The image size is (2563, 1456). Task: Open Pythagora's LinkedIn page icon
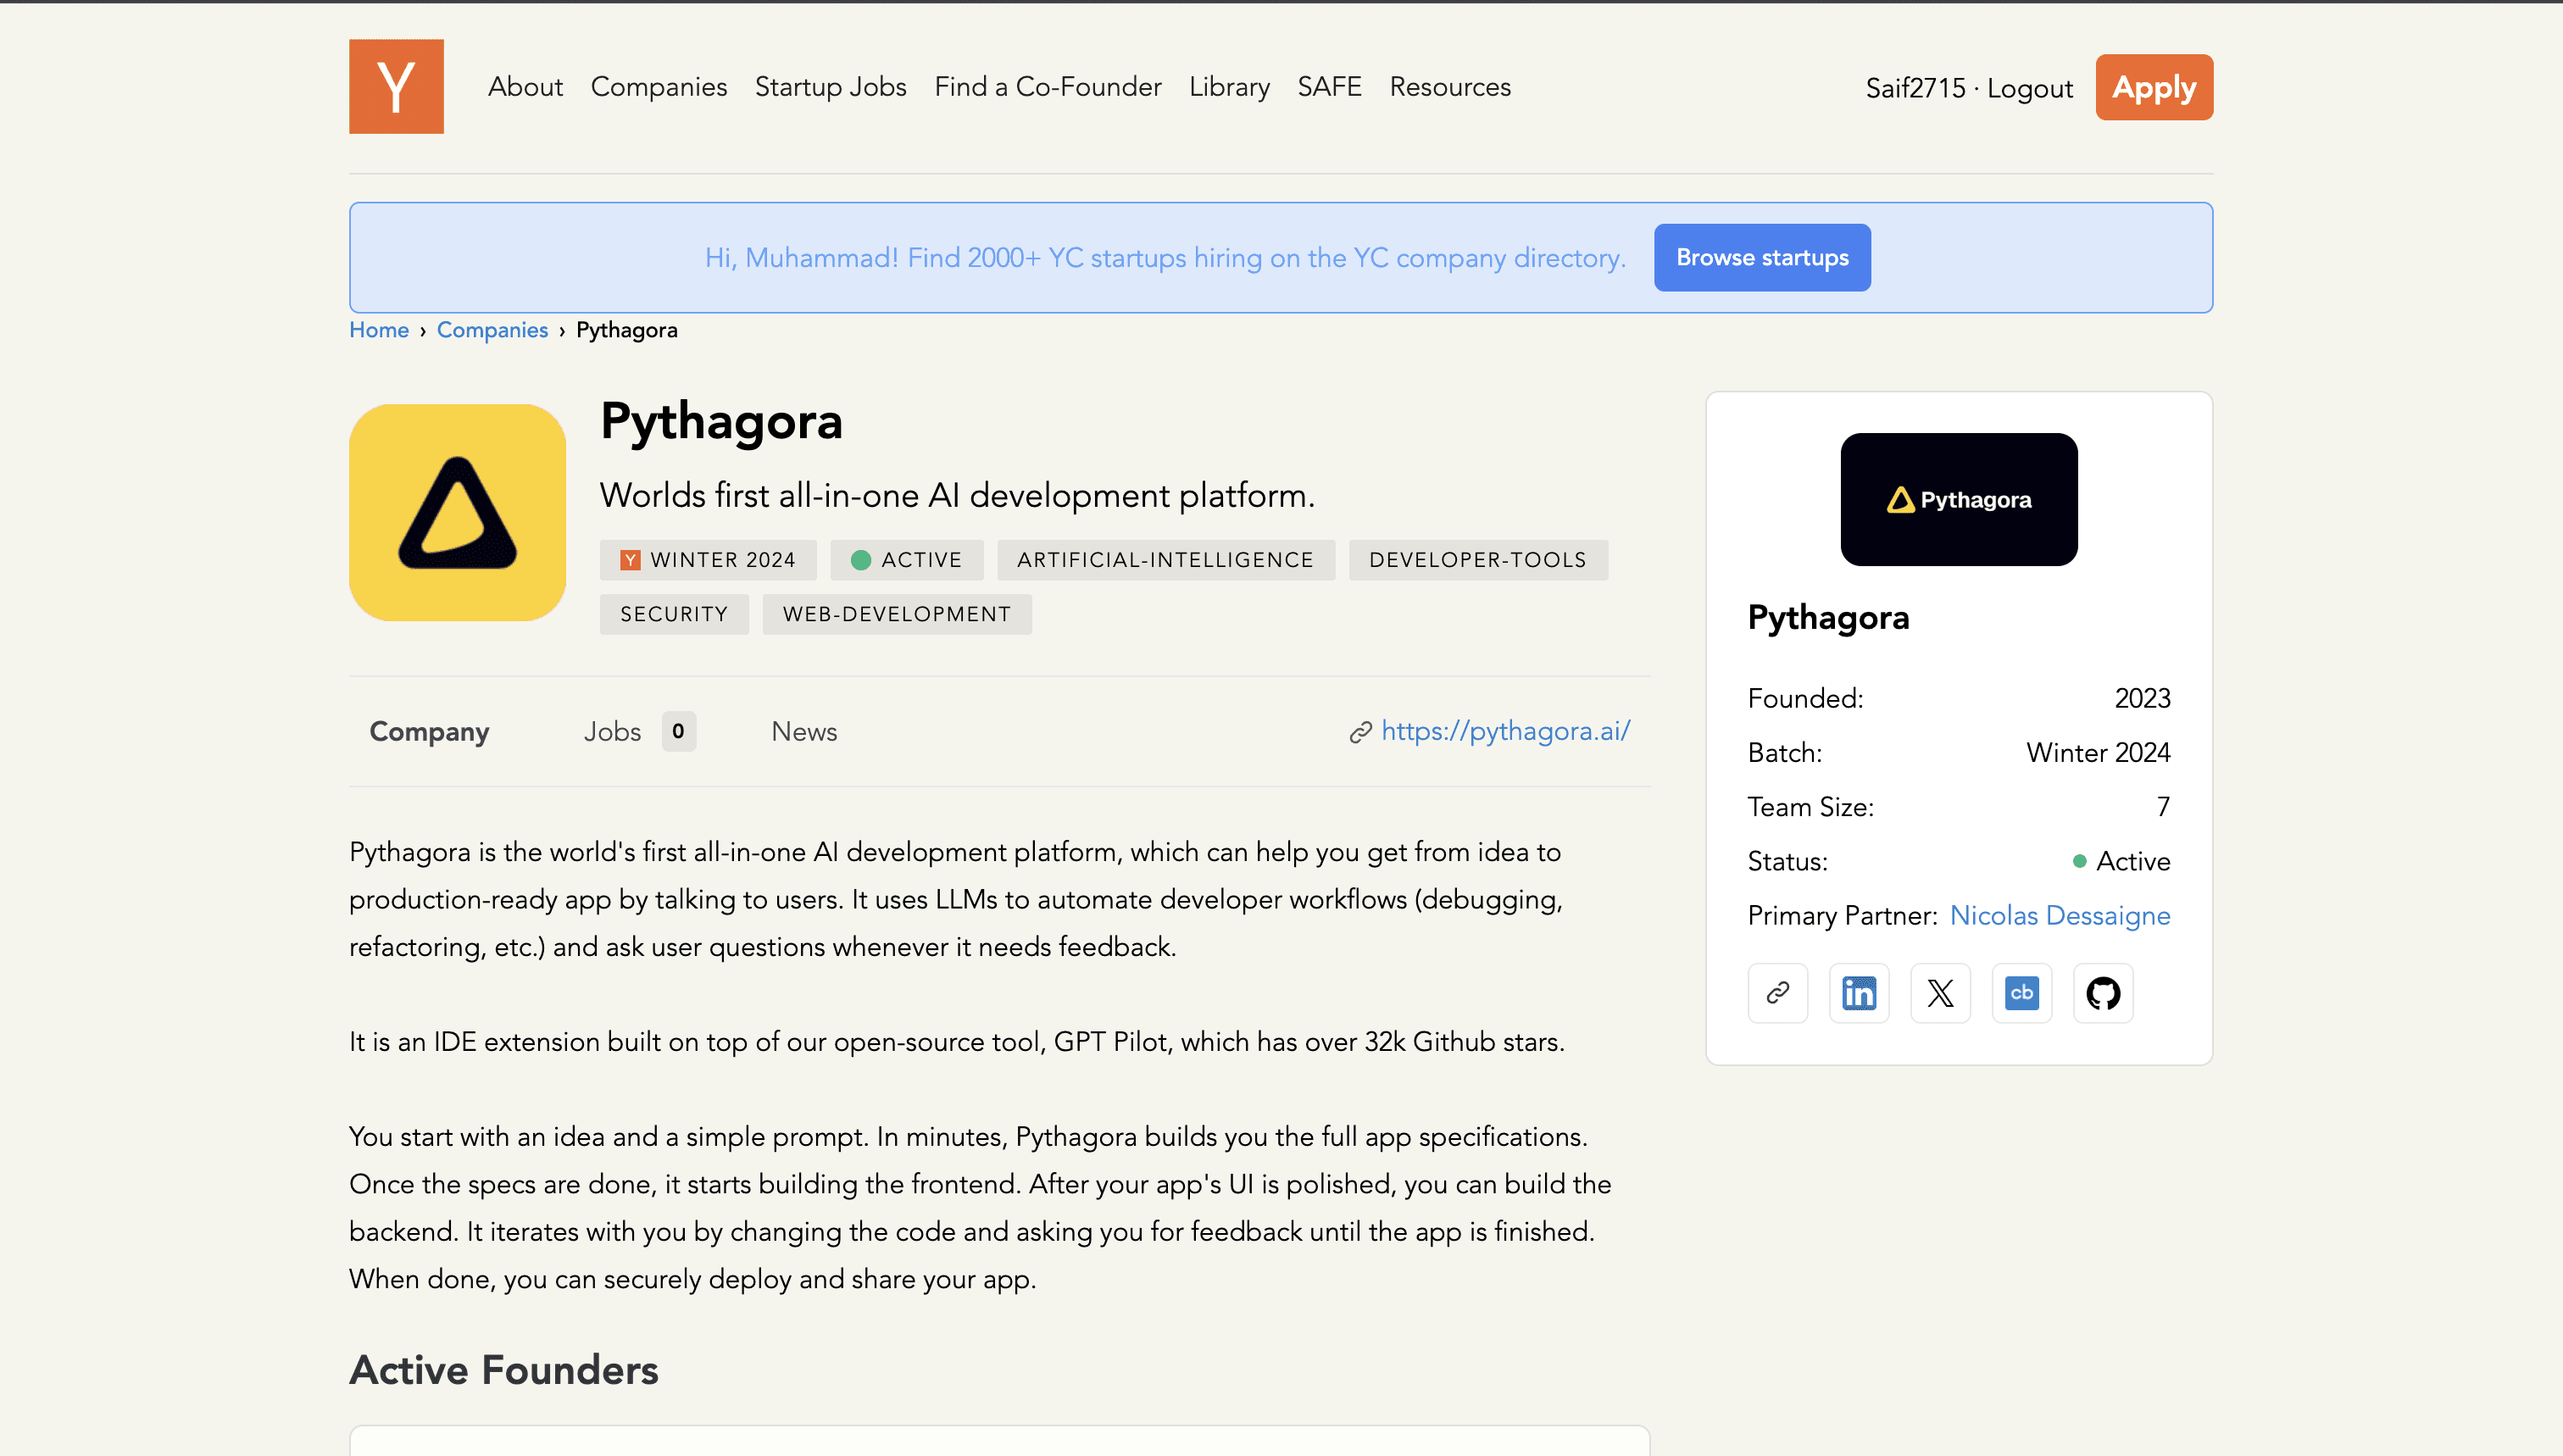1859,993
